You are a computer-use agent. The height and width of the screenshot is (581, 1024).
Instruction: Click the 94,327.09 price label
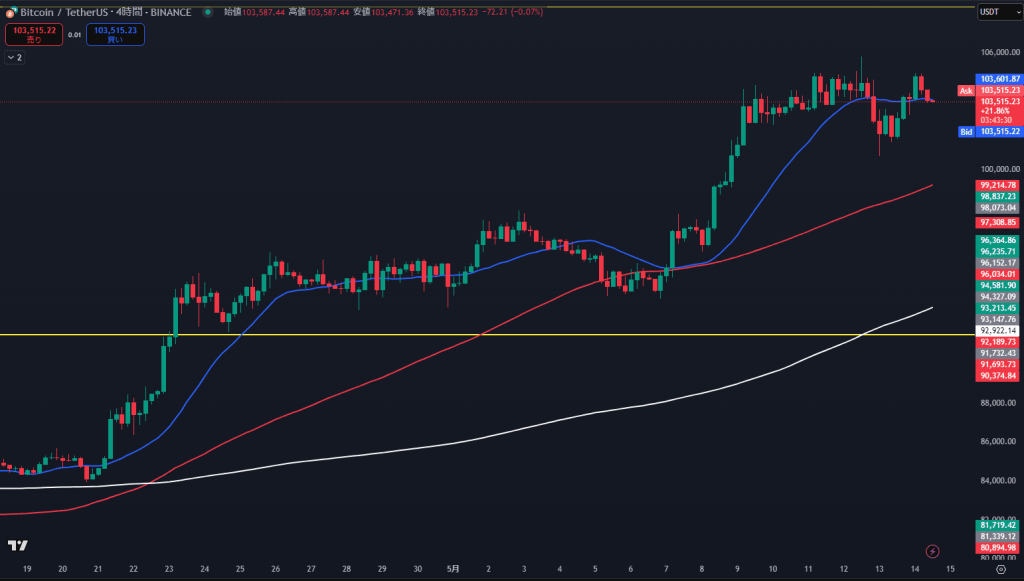(999, 297)
